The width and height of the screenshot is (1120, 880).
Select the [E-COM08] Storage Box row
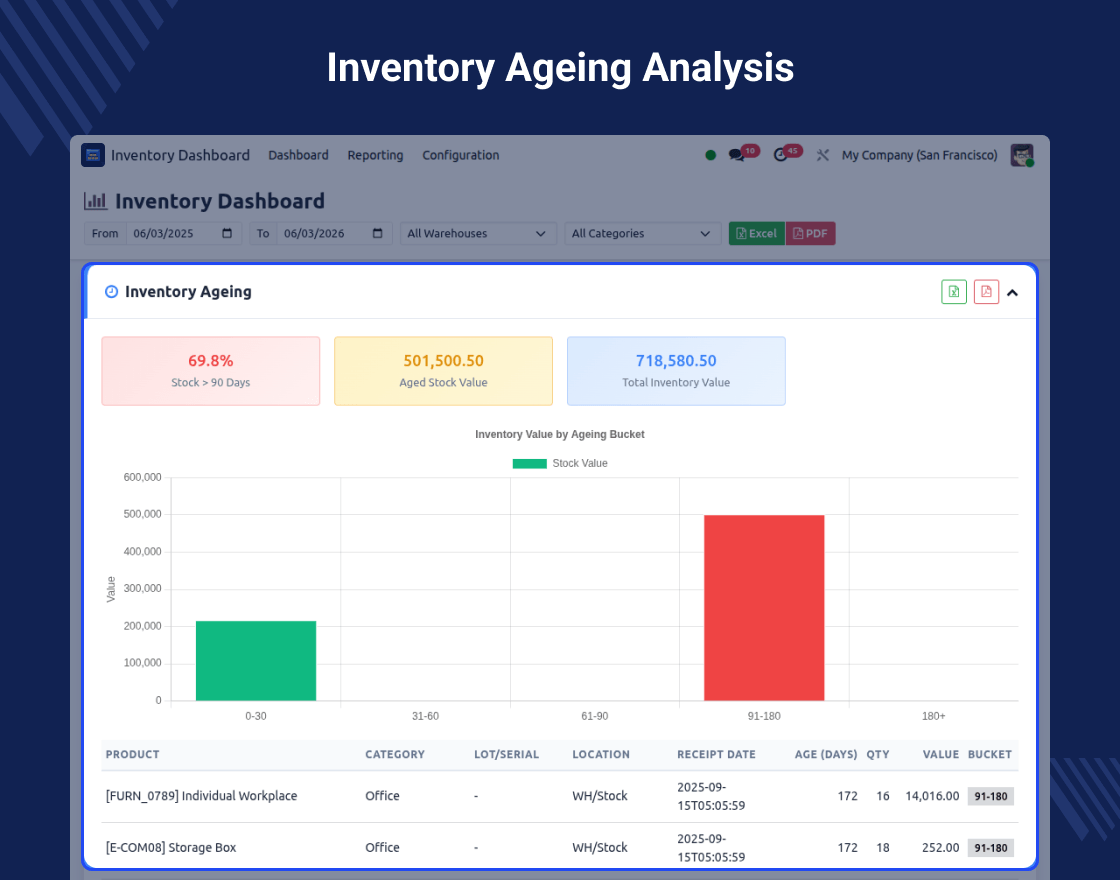(559, 848)
